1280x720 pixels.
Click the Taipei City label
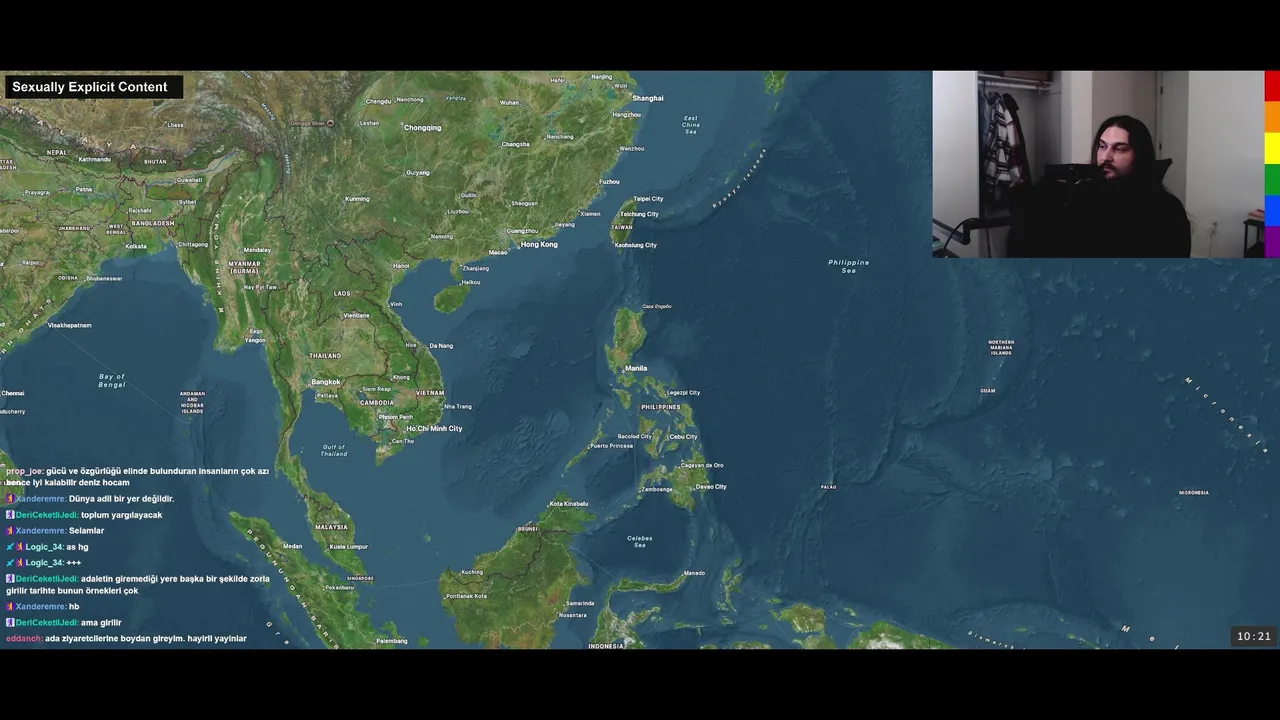tap(648, 199)
